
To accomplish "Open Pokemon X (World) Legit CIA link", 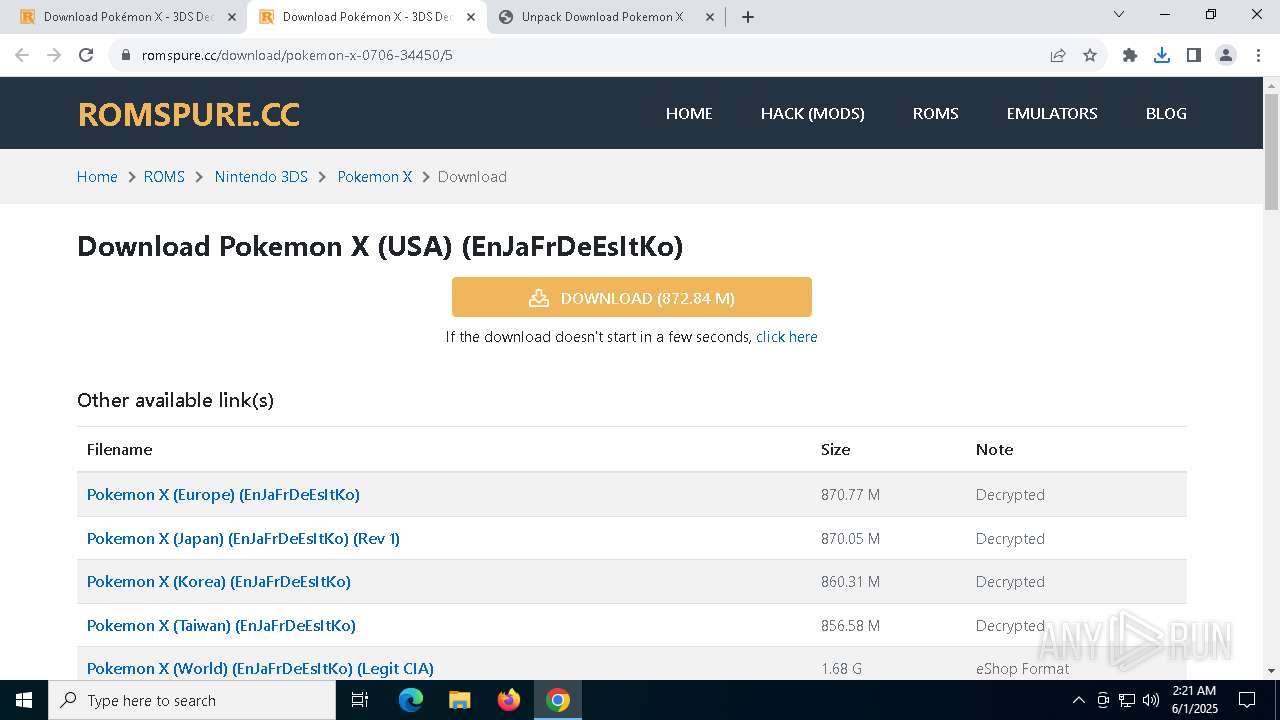I will (x=260, y=668).
